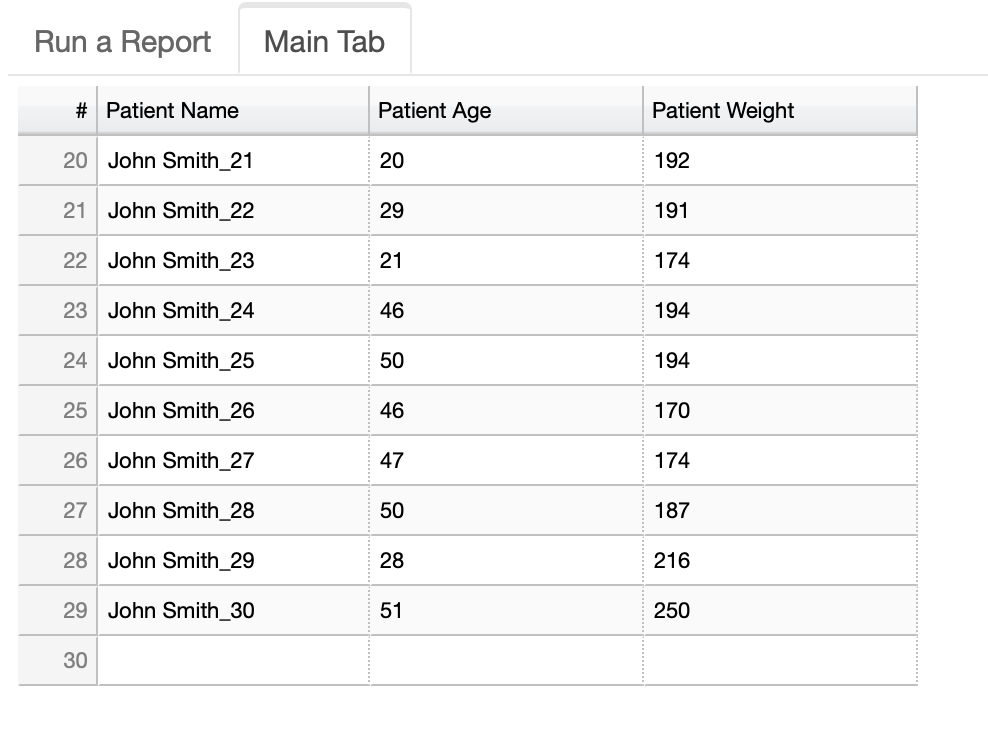Click the cell containing John Smith_30
This screenshot has height=742, width=988.
coord(180,610)
